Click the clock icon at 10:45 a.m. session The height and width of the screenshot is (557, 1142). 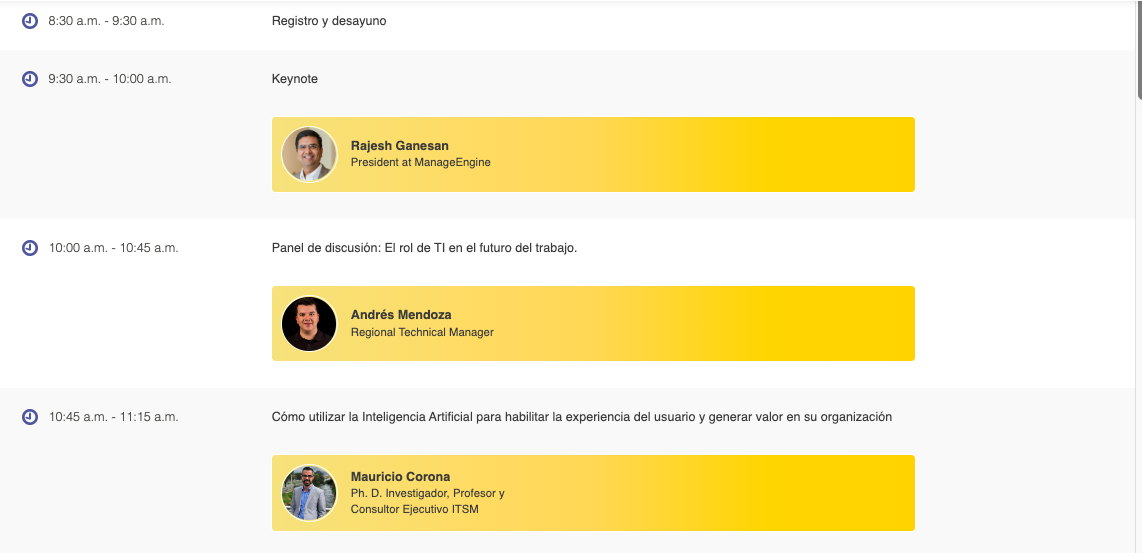click(30, 417)
